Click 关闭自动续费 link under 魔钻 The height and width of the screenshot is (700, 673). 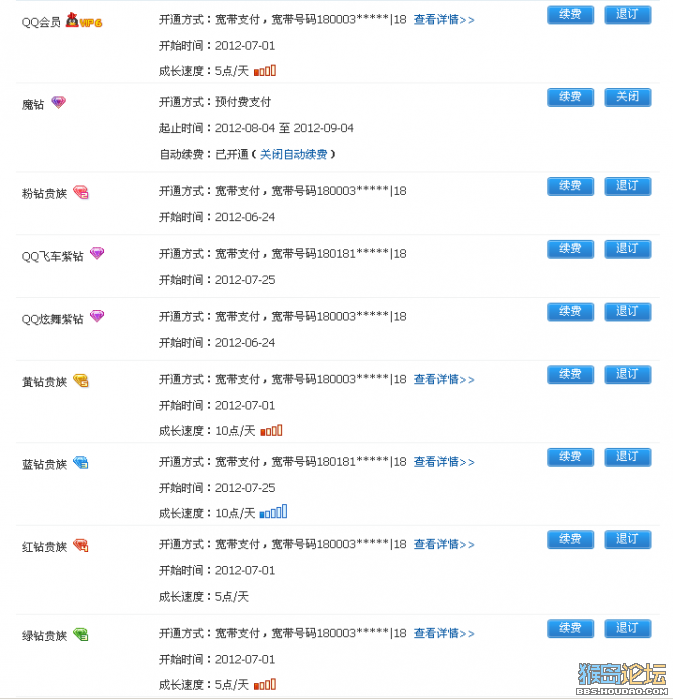pos(293,154)
